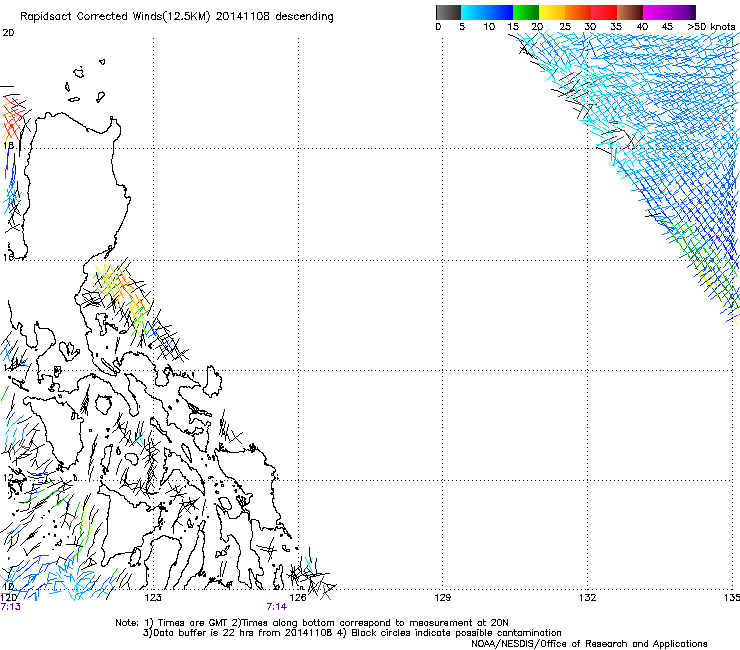Screen dimensions: 740x650
Task: Click the '>50 knots' legend label
Action: click(711, 27)
